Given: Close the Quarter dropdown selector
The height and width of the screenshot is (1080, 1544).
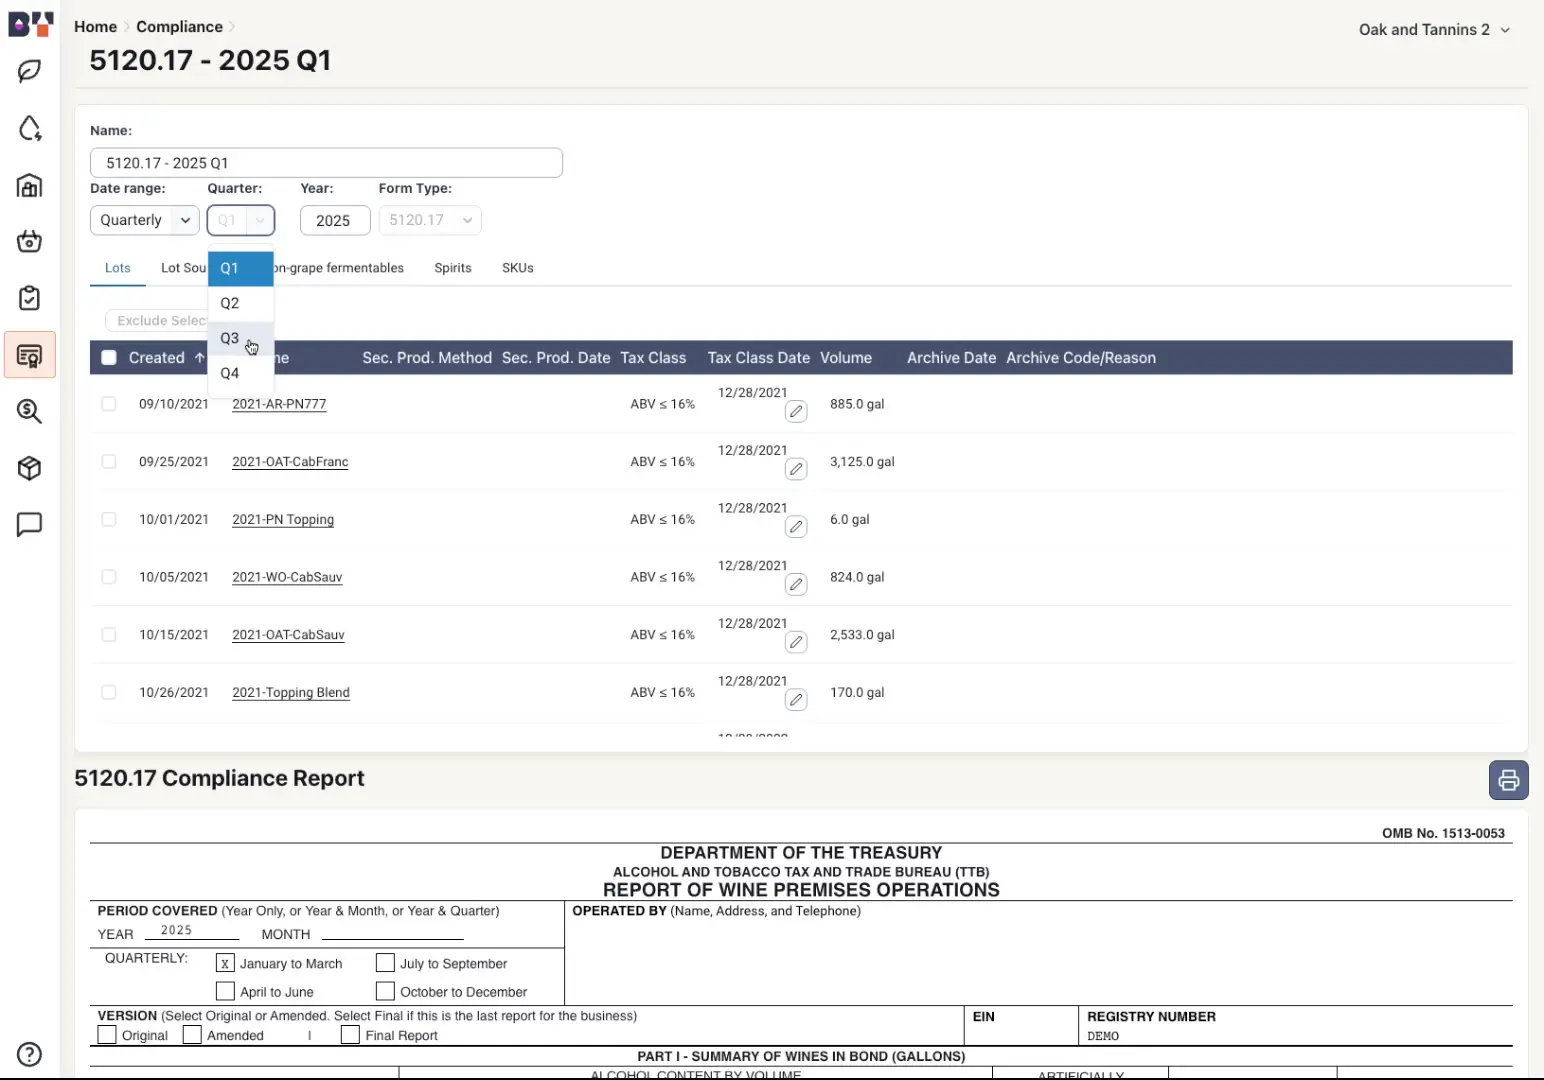Looking at the screenshot, I should point(241,220).
